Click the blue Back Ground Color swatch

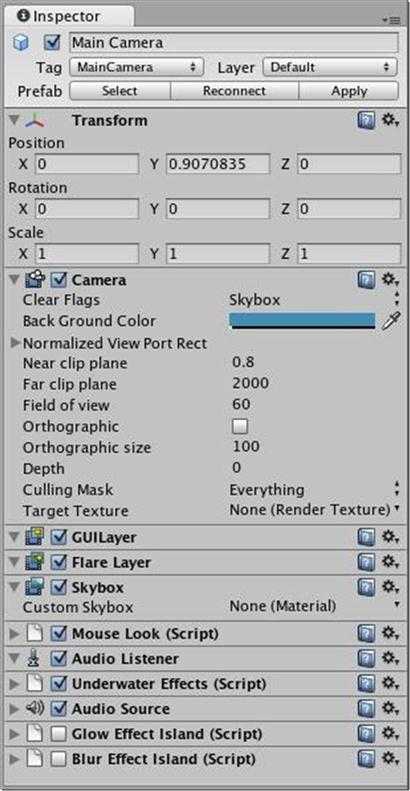[x=302, y=320]
